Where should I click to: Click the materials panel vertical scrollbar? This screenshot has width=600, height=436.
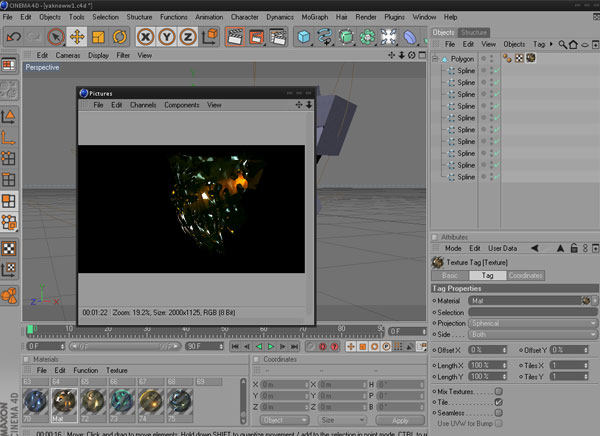243,401
